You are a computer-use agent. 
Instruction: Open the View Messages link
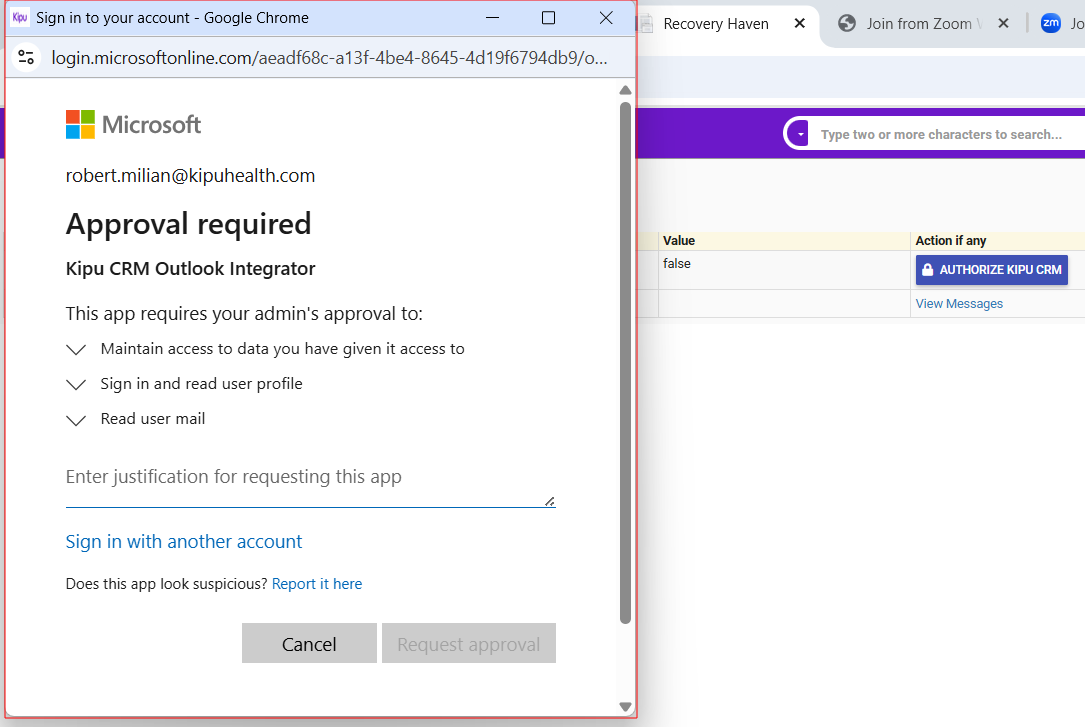point(959,304)
